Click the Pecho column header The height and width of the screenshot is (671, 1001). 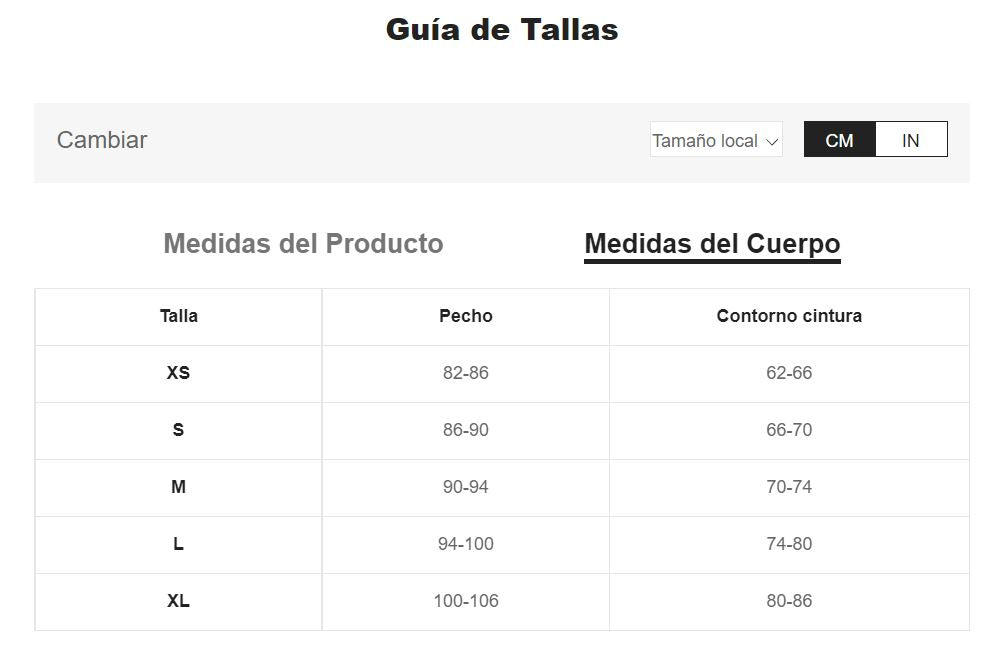click(x=466, y=316)
